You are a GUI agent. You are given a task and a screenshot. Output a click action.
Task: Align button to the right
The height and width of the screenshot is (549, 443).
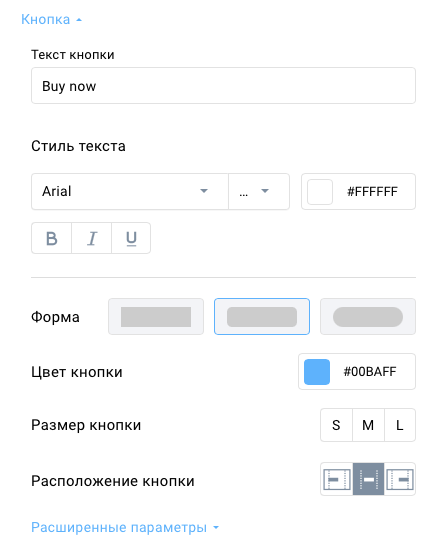(400, 479)
